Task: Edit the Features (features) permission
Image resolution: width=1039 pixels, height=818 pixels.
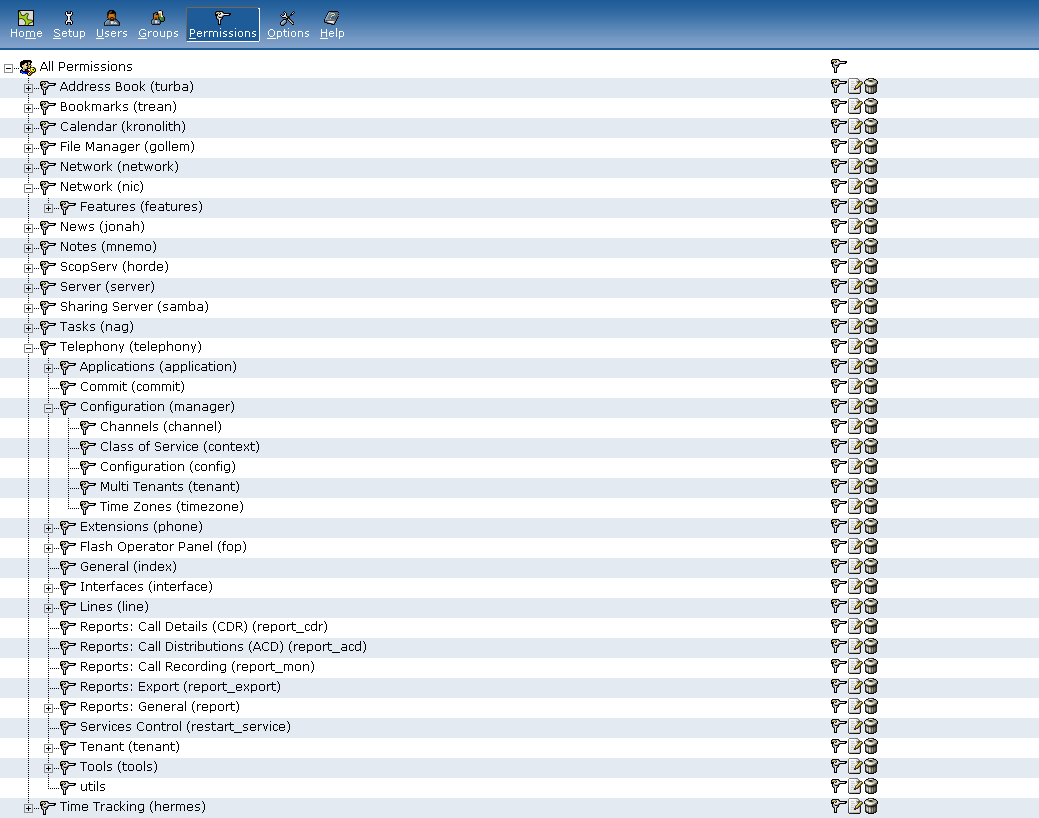Action: tap(855, 206)
